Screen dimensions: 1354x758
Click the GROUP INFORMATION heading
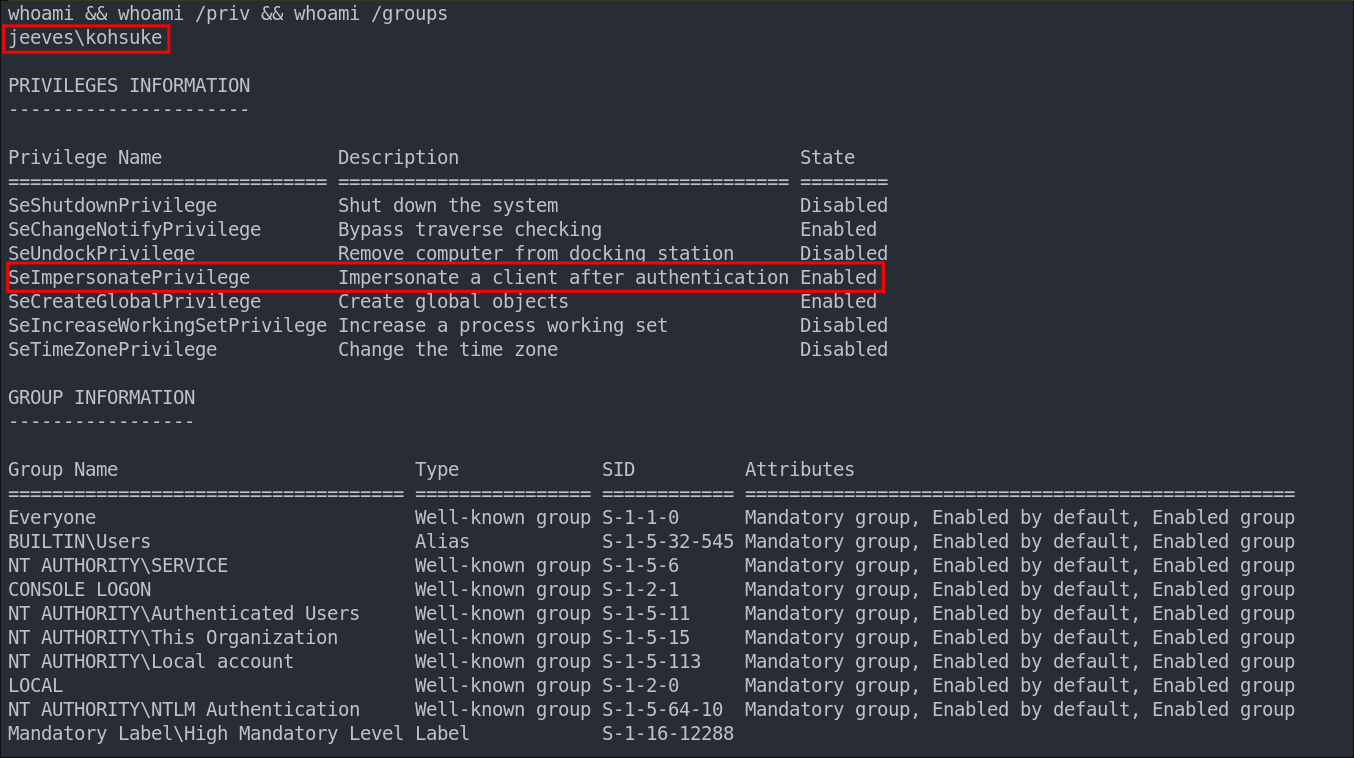pyautogui.click(x=102, y=398)
